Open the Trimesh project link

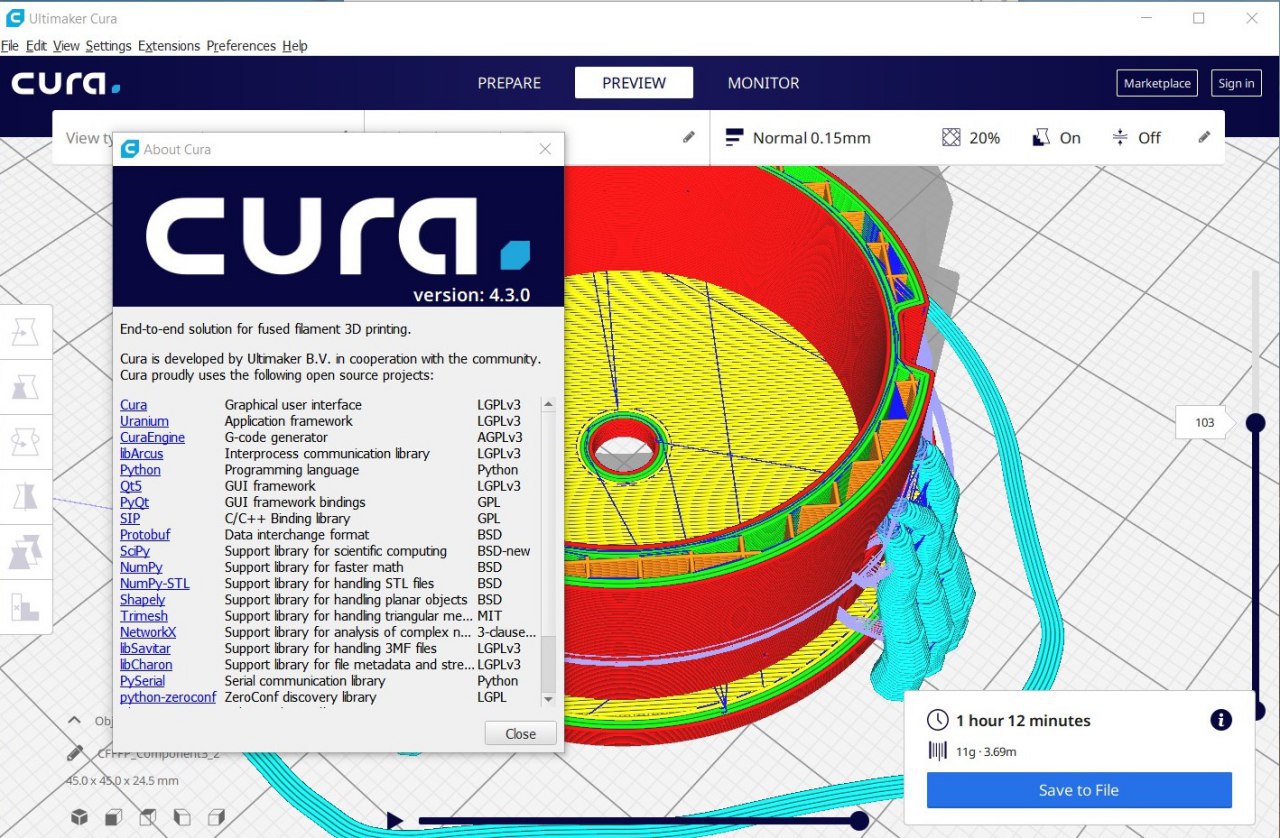[x=144, y=616]
